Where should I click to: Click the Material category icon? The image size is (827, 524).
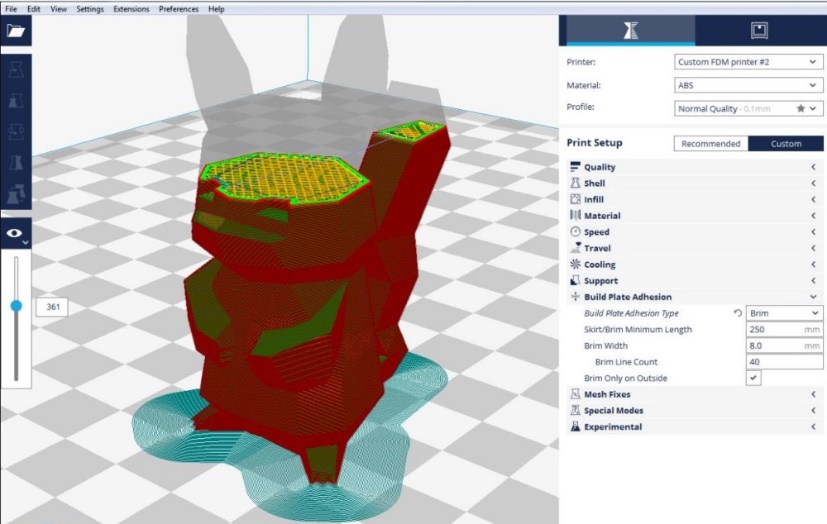coord(575,215)
